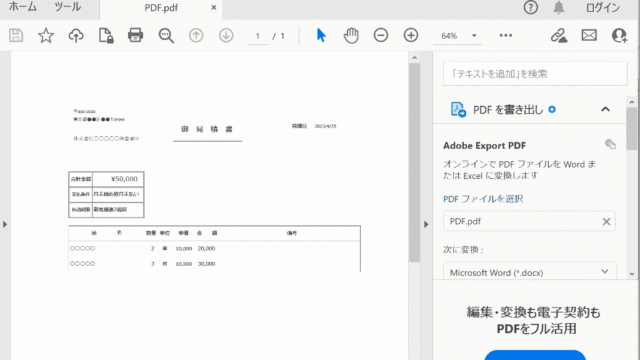This screenshot has width=640, height=360.
Task: Zoom out with the minus icon
Action: [x=381, y=36]
